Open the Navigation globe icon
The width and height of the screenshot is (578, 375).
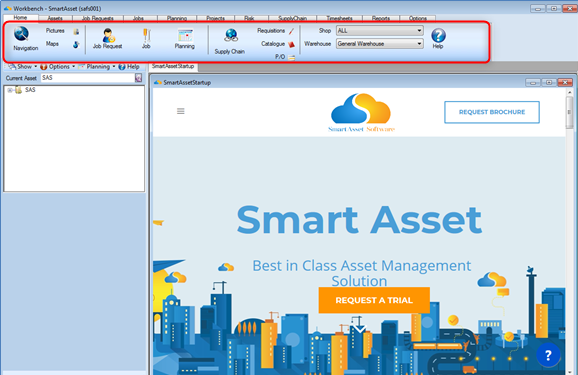pyautogui.click(x=21, y=34)
